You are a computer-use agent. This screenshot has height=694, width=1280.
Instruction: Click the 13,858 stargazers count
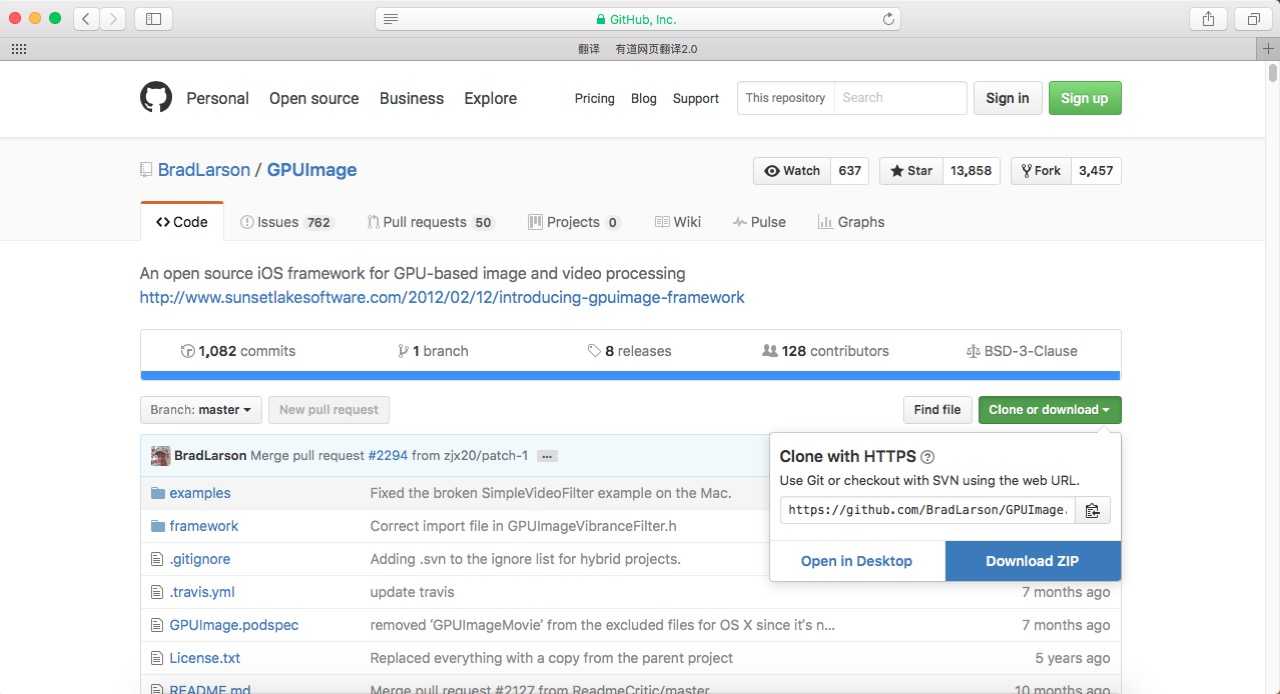pyautogui.click(x=971, y=171)
